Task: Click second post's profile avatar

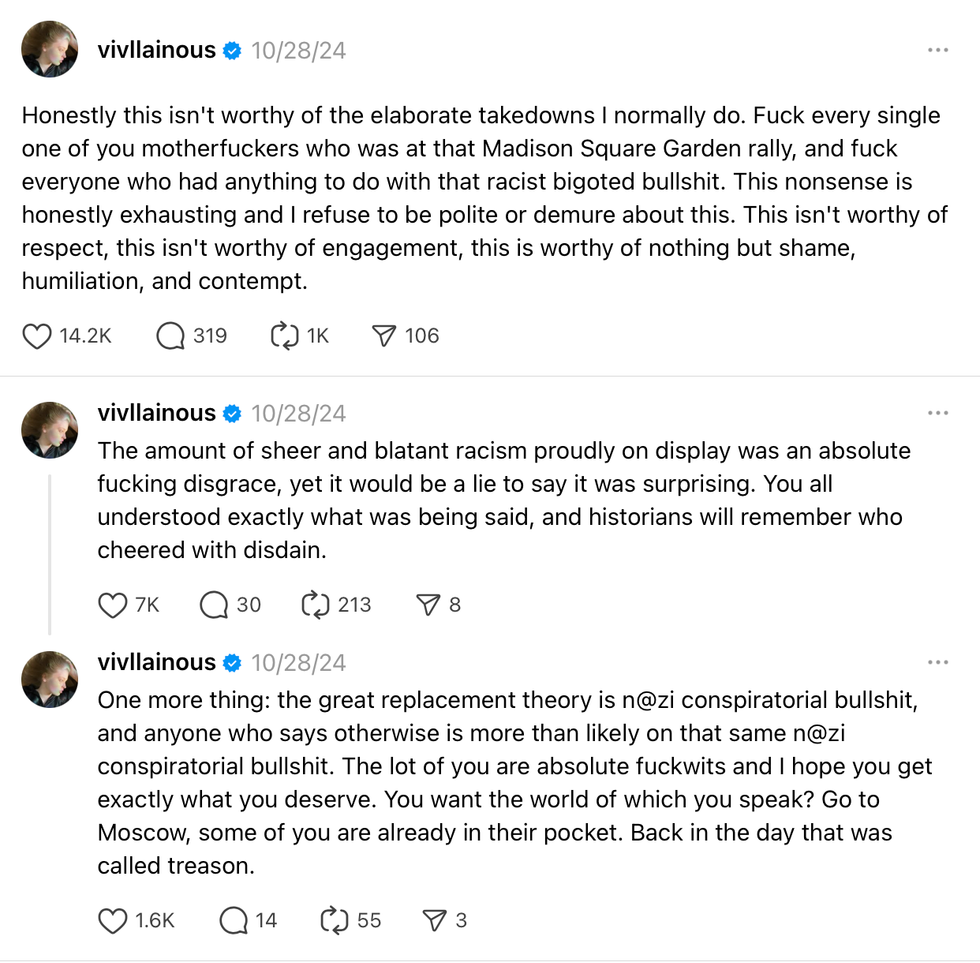Action: point(49,430)
